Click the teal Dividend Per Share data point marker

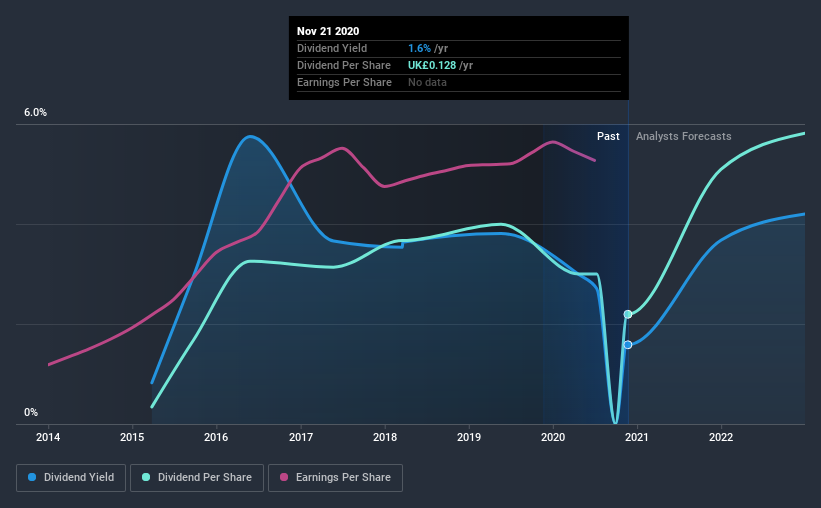tap(627, 314)
